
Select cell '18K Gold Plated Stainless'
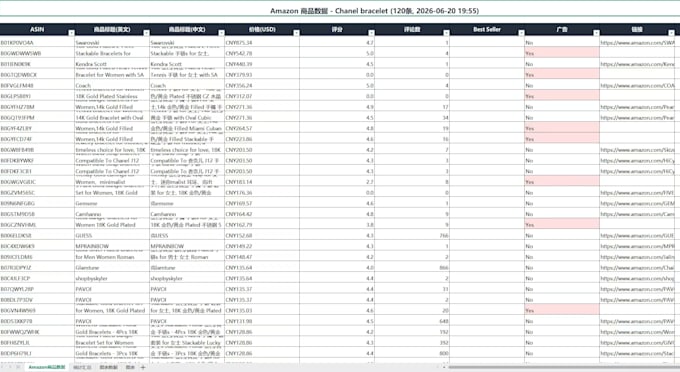point(112,96)
